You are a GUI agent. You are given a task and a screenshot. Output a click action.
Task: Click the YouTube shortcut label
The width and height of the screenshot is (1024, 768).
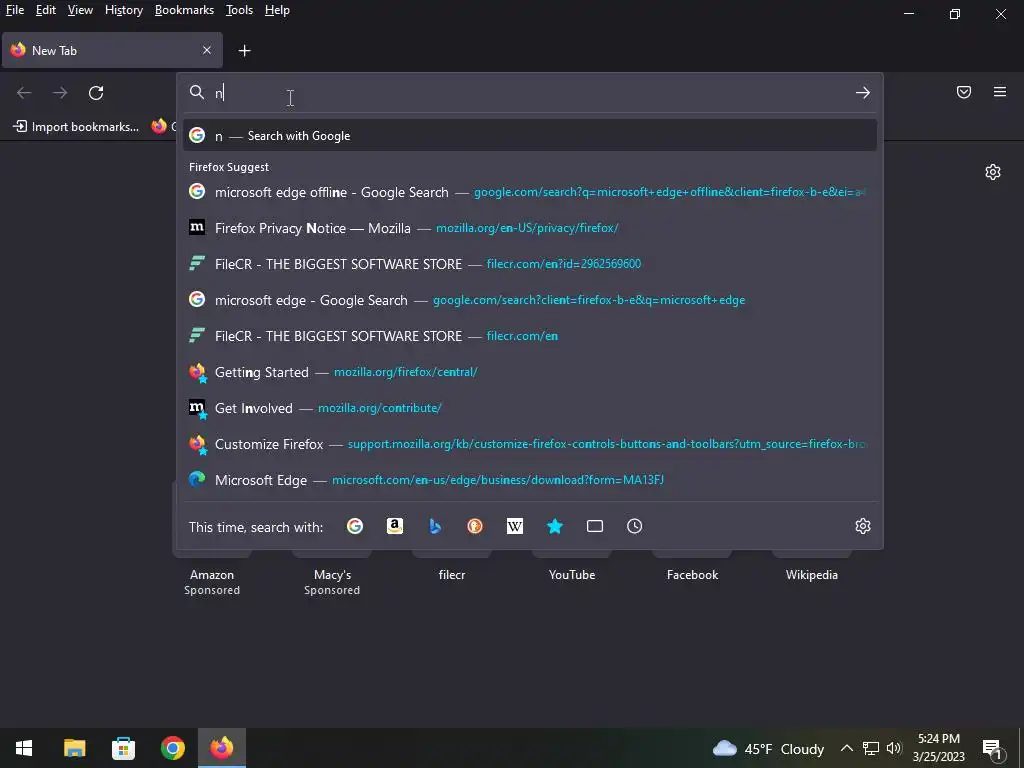pos(572,575)
